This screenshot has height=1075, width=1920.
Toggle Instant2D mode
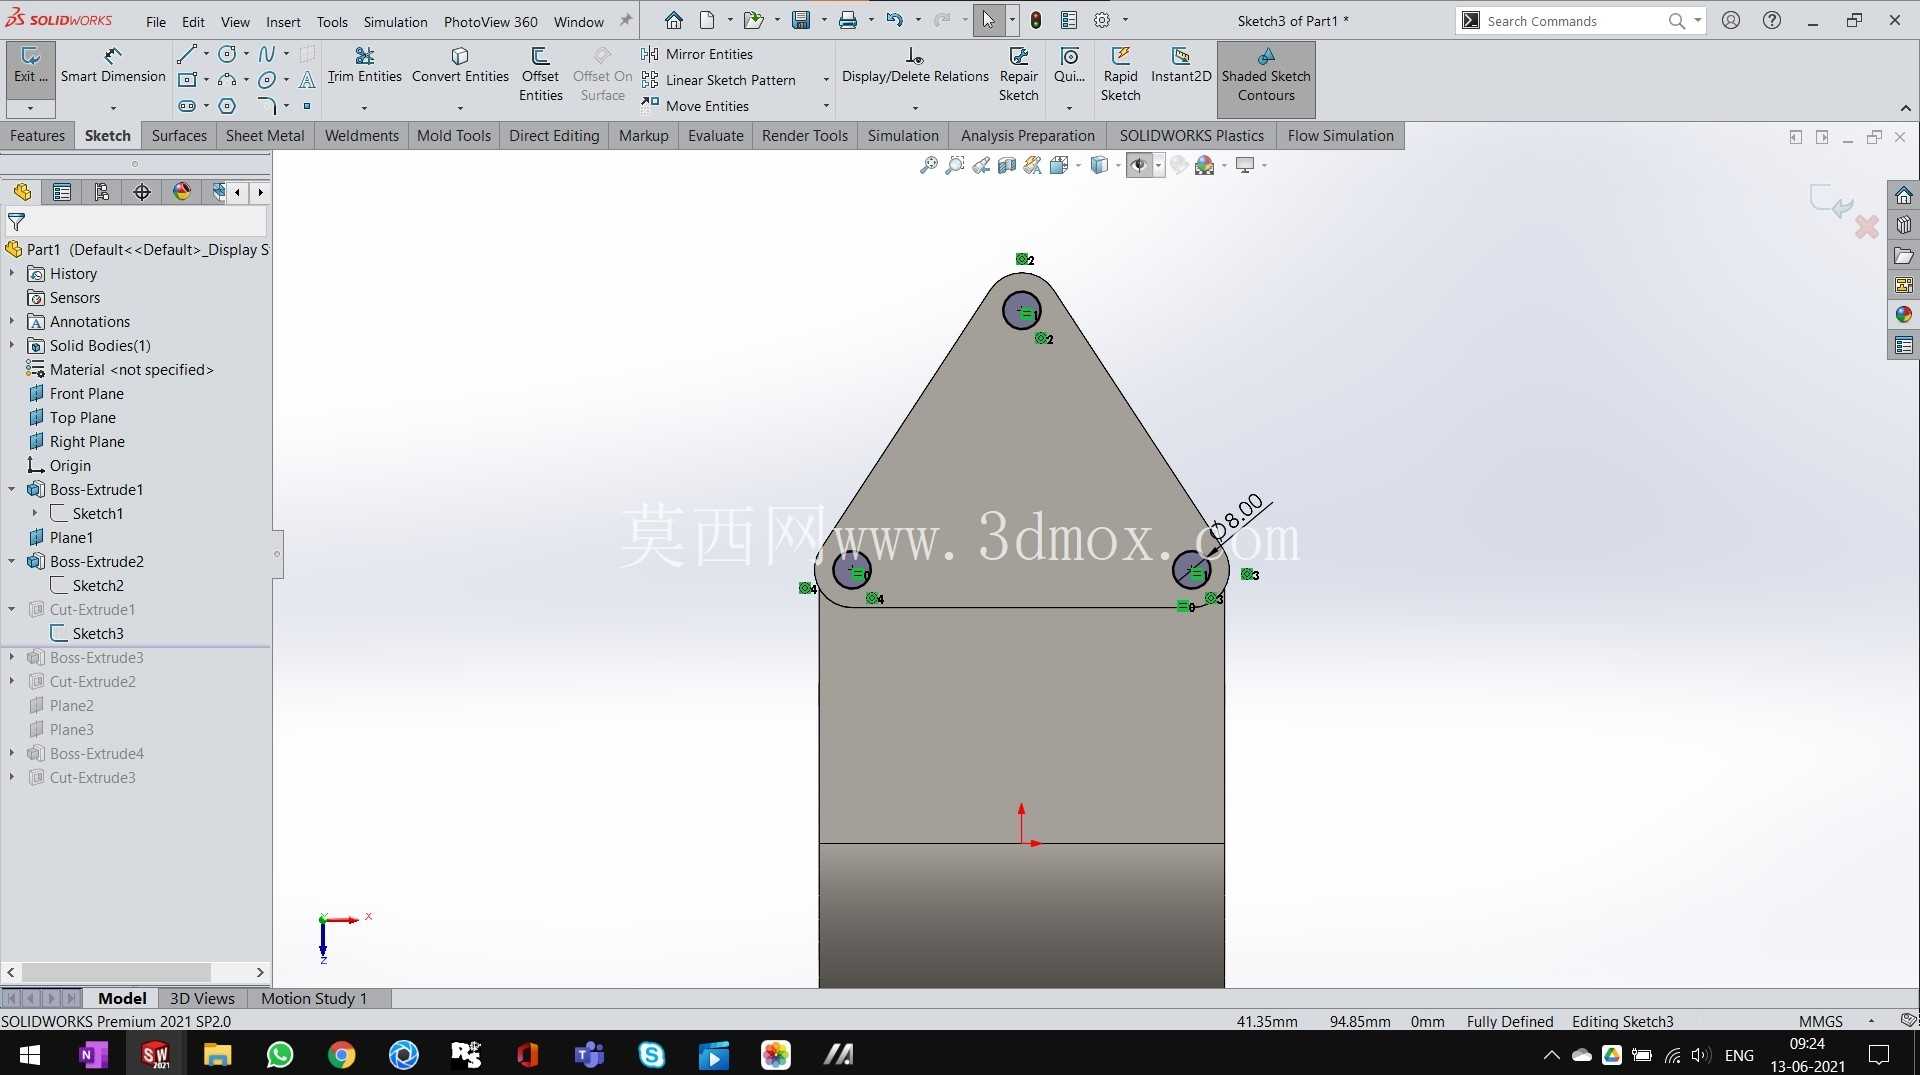coord(1181,66)
